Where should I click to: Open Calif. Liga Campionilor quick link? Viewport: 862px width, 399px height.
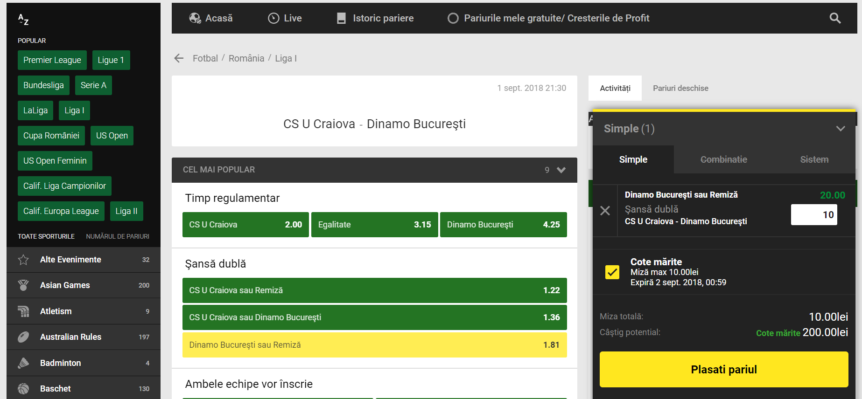[x=65, y=186]
